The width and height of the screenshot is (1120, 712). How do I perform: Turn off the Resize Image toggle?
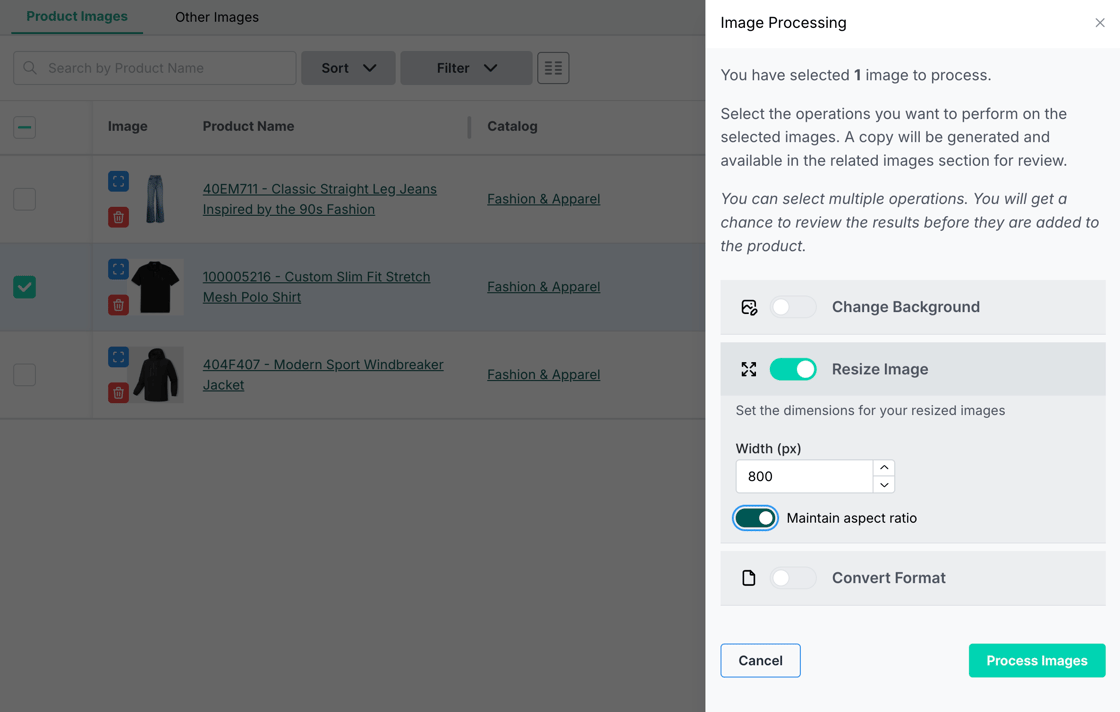(x=793, y=369)
